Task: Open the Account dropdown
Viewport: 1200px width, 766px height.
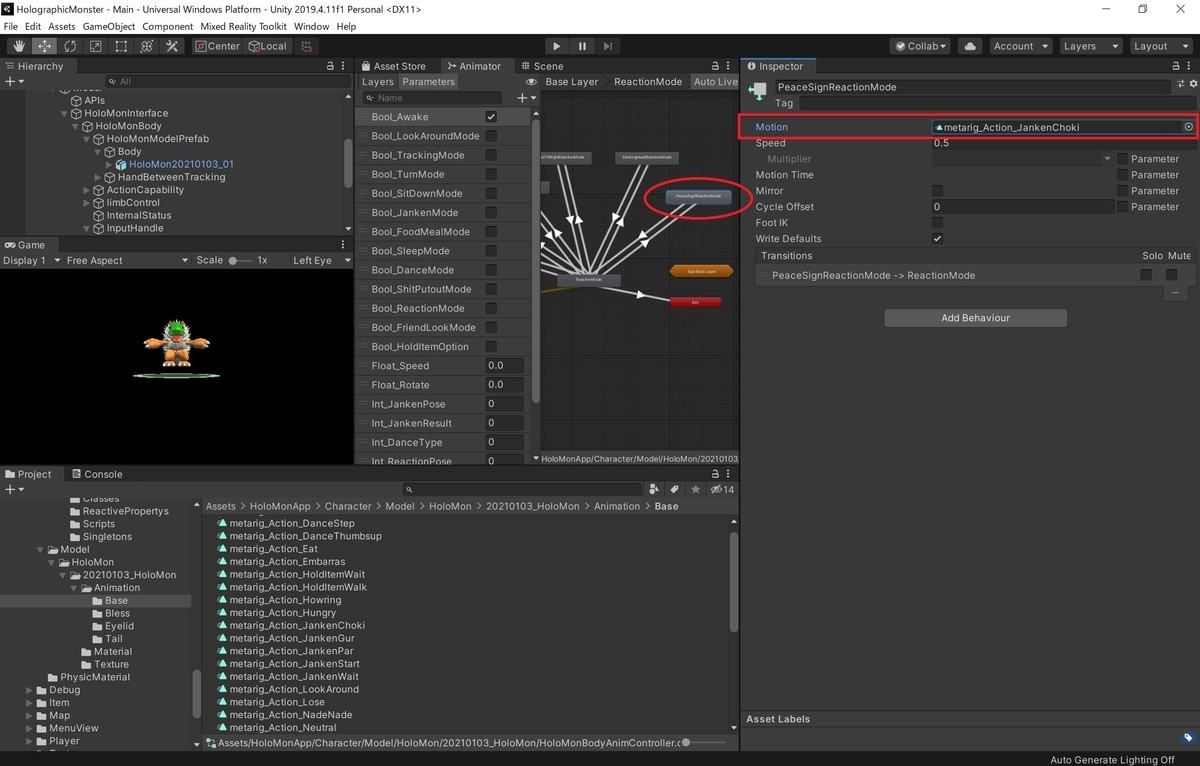Action: pos(1020,46)
